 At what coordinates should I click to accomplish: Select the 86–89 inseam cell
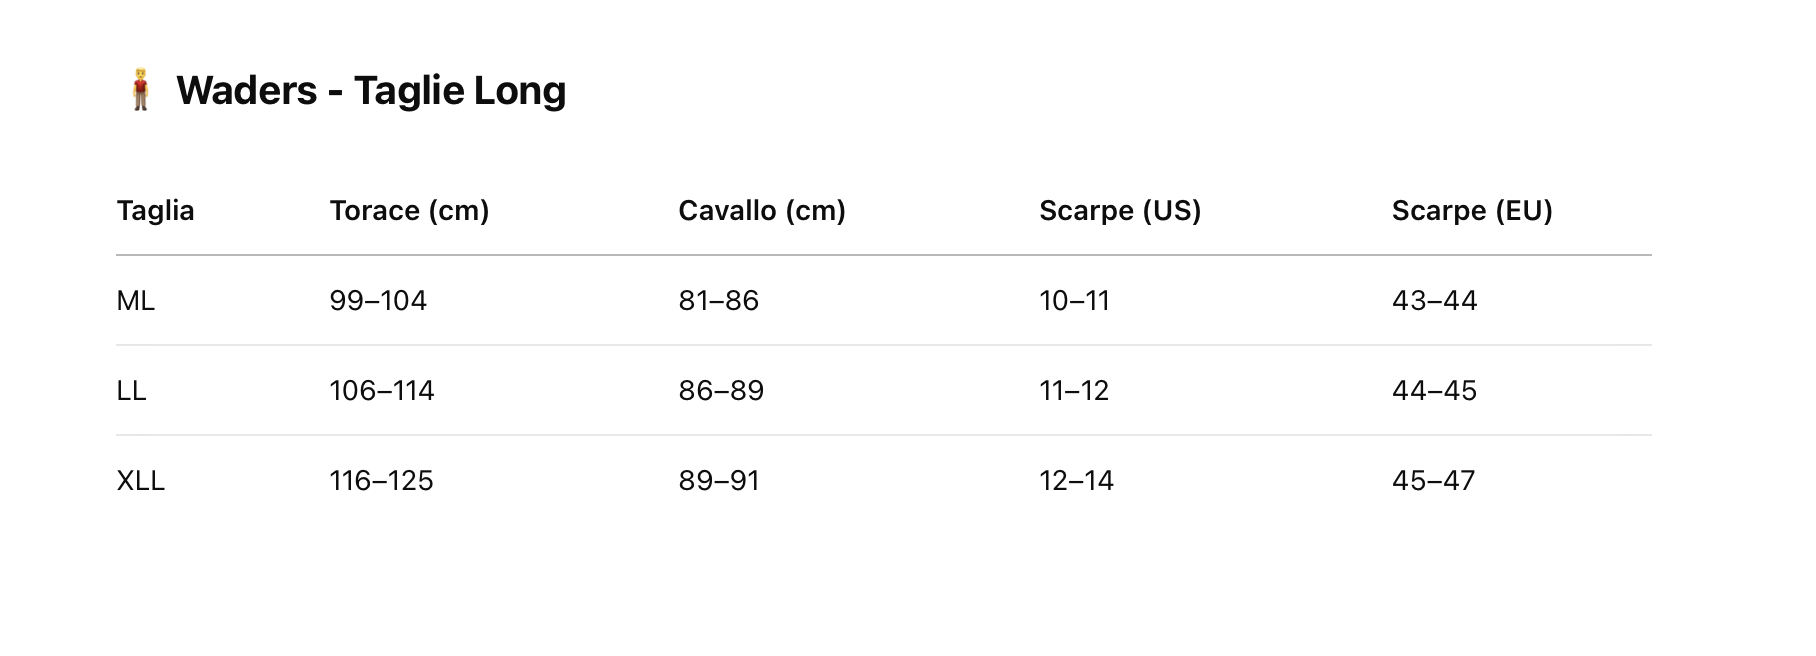721,391
